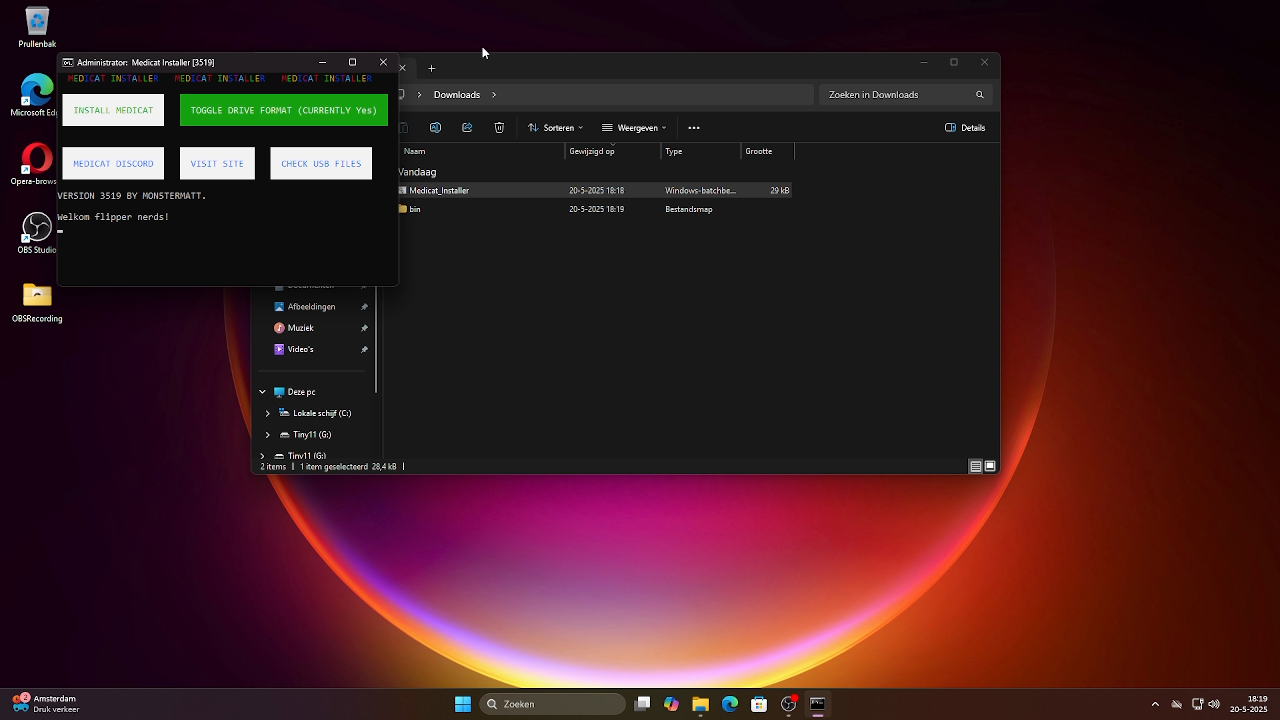Screen dimensions: 1280x720
Task: Click the INSTALL MEDICAT button
Action: (113, 110)
